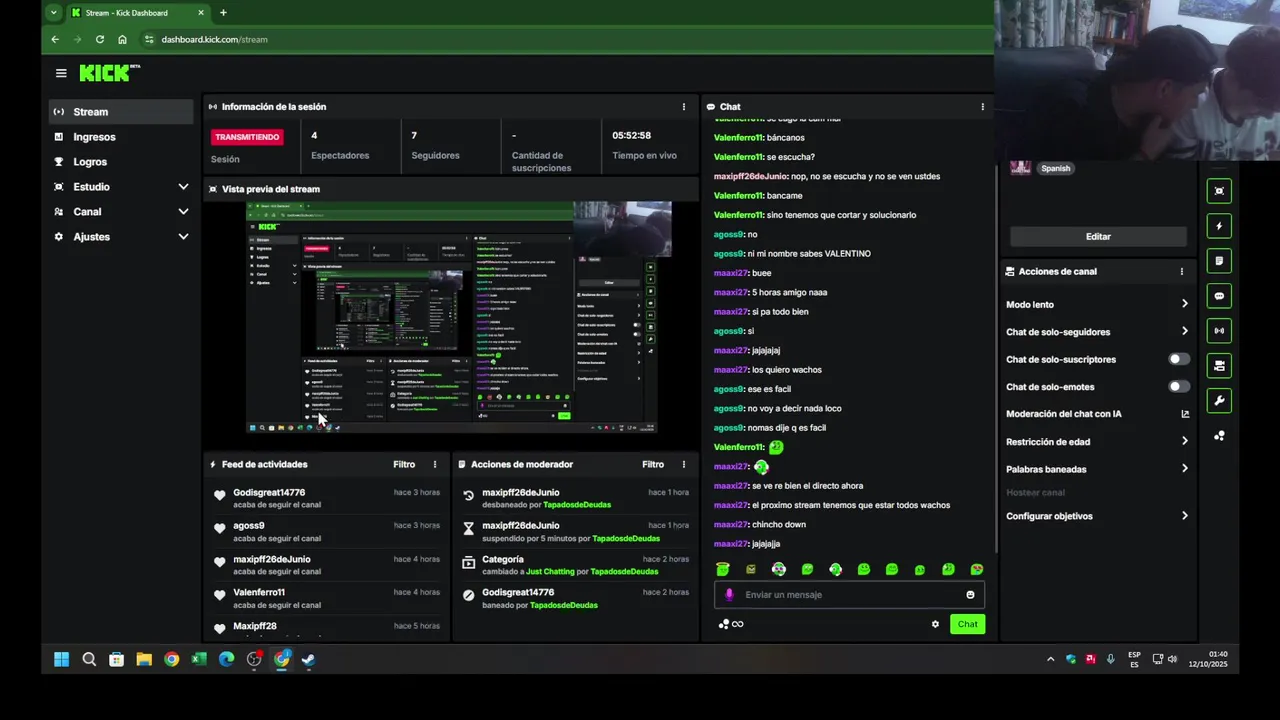Click the wrench tool icon in right sidebar
Screen dimensions: 1280x720
coord(1219,401)
